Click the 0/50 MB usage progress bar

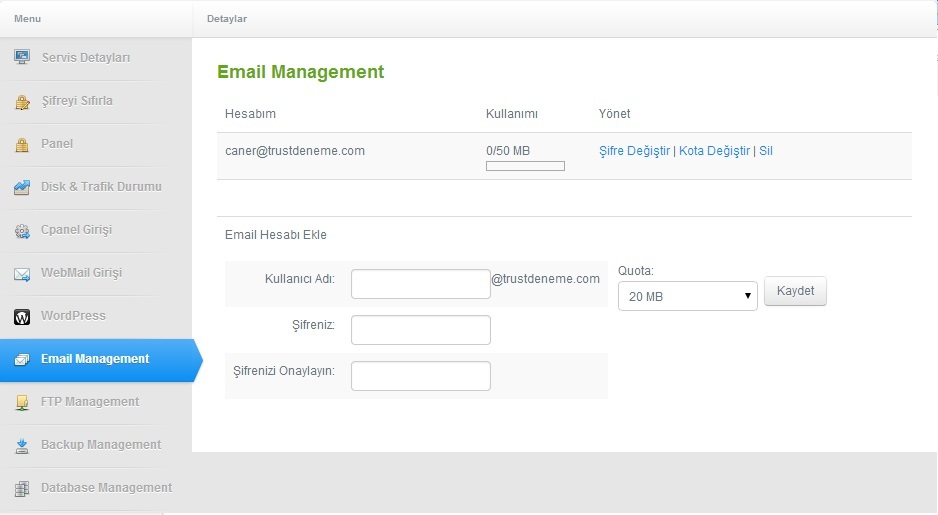(x=525, y=166)
